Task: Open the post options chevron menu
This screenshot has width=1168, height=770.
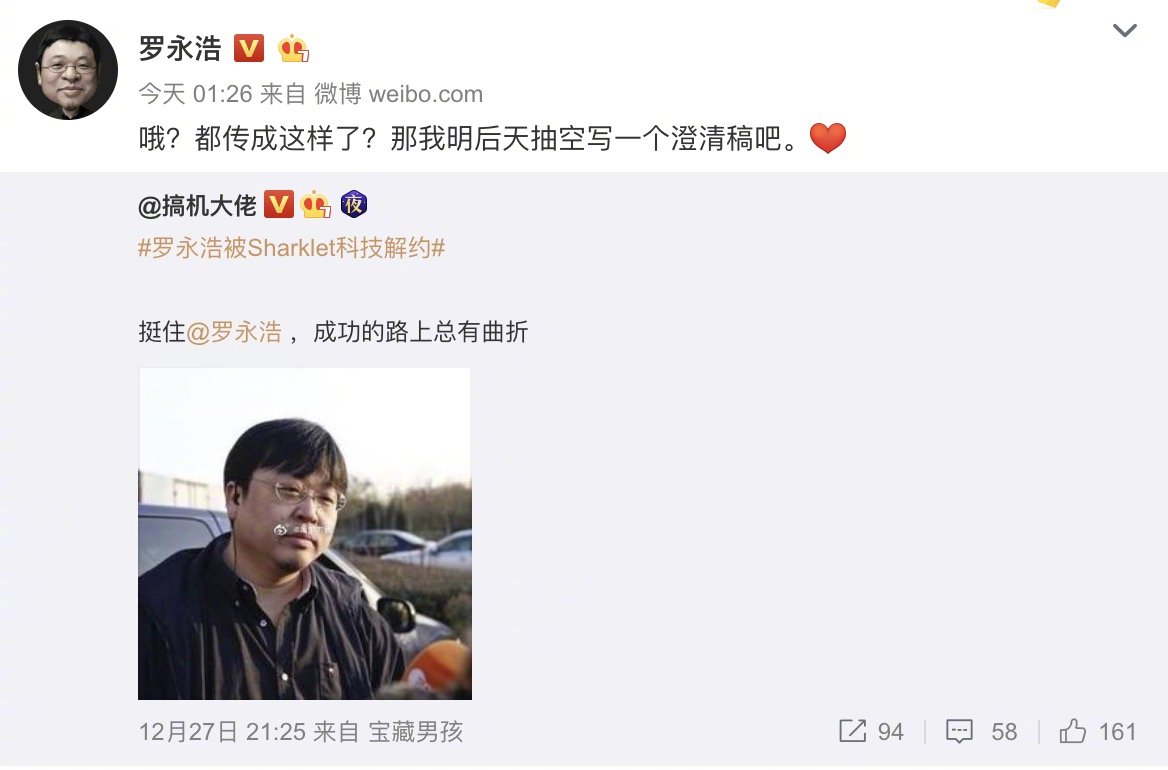Action: pyautogui.click(x=1124, y=31)
